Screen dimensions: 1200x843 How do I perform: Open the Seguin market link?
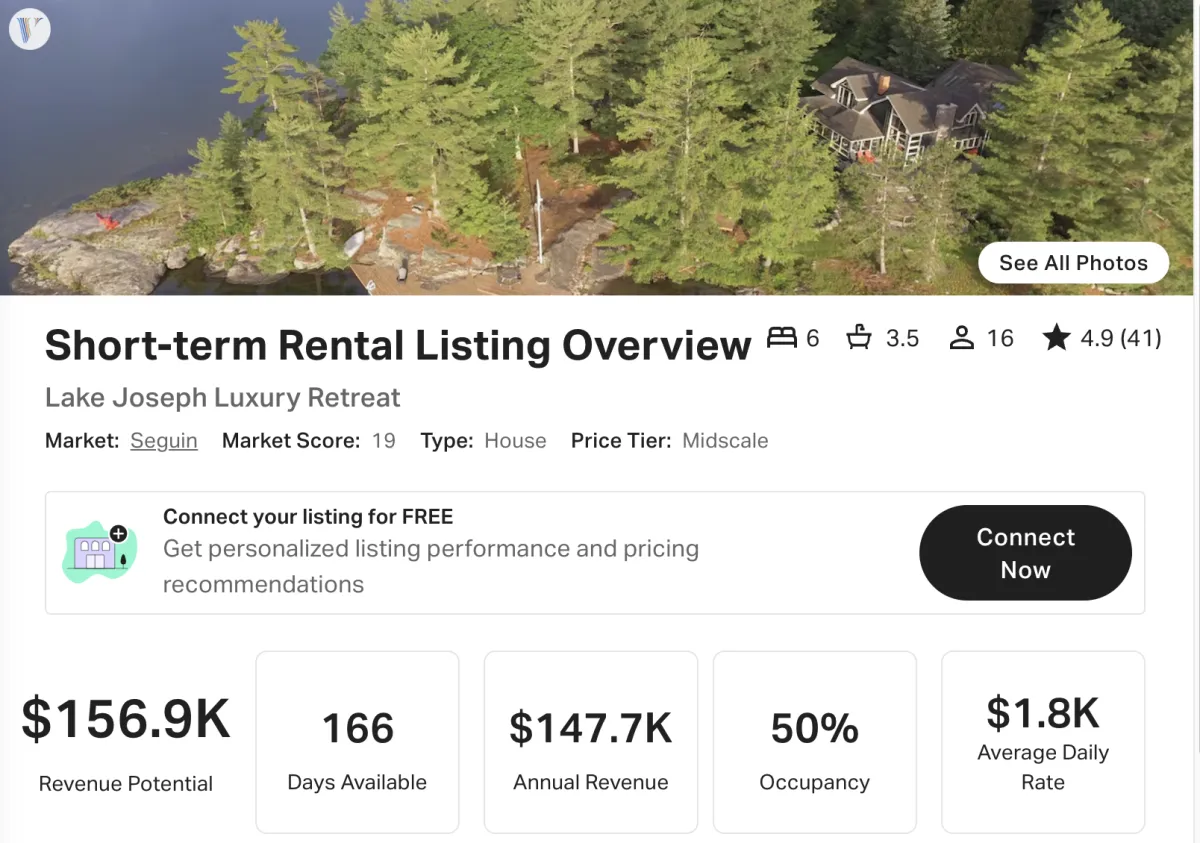pyautogui.click(x=164, y=441)
